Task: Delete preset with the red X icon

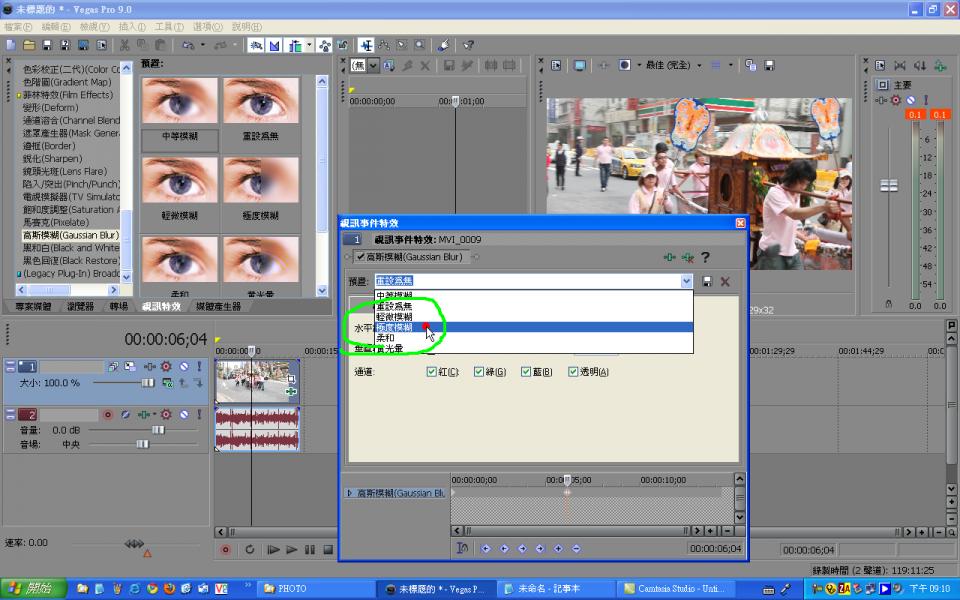Action: coord(725,282)
